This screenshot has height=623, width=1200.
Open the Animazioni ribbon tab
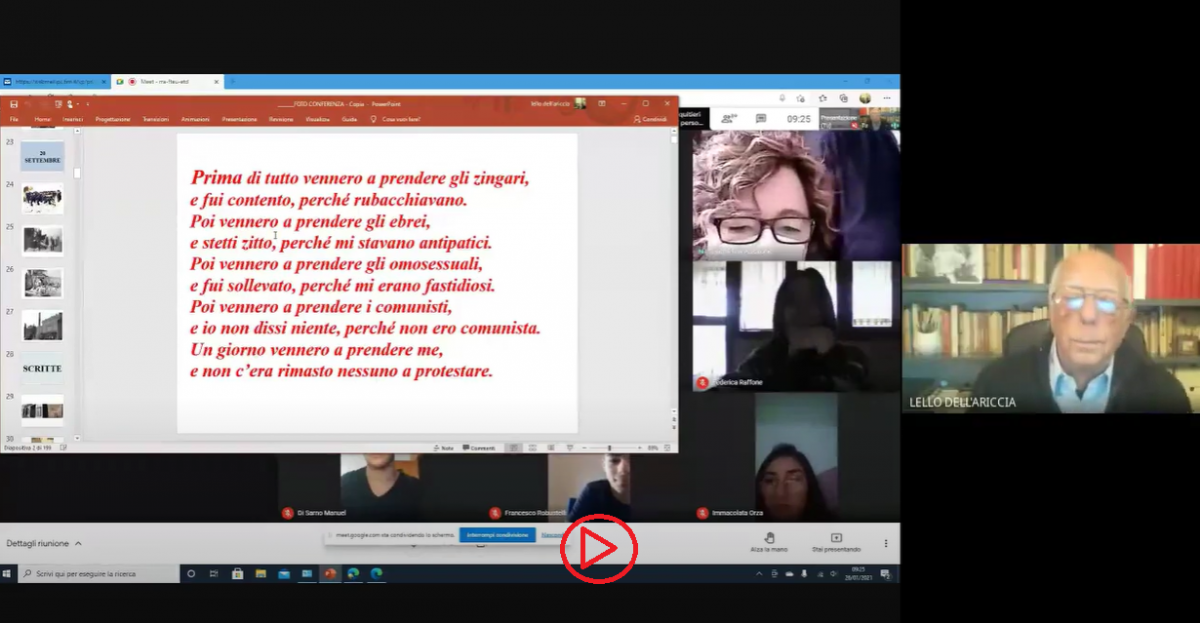(x=195, y=119)
